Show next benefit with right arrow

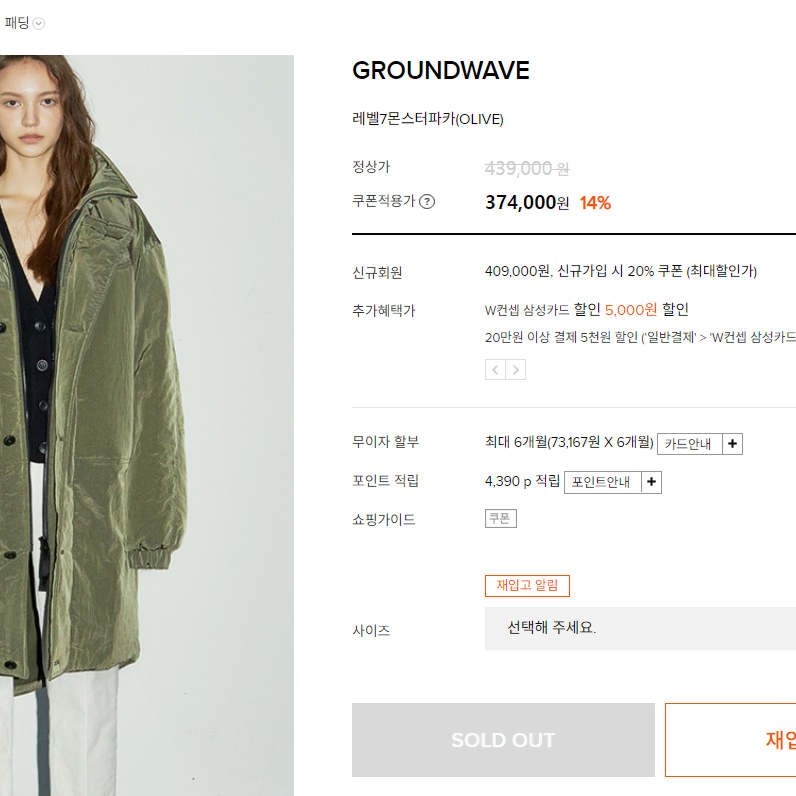click(x=515, y=370)
